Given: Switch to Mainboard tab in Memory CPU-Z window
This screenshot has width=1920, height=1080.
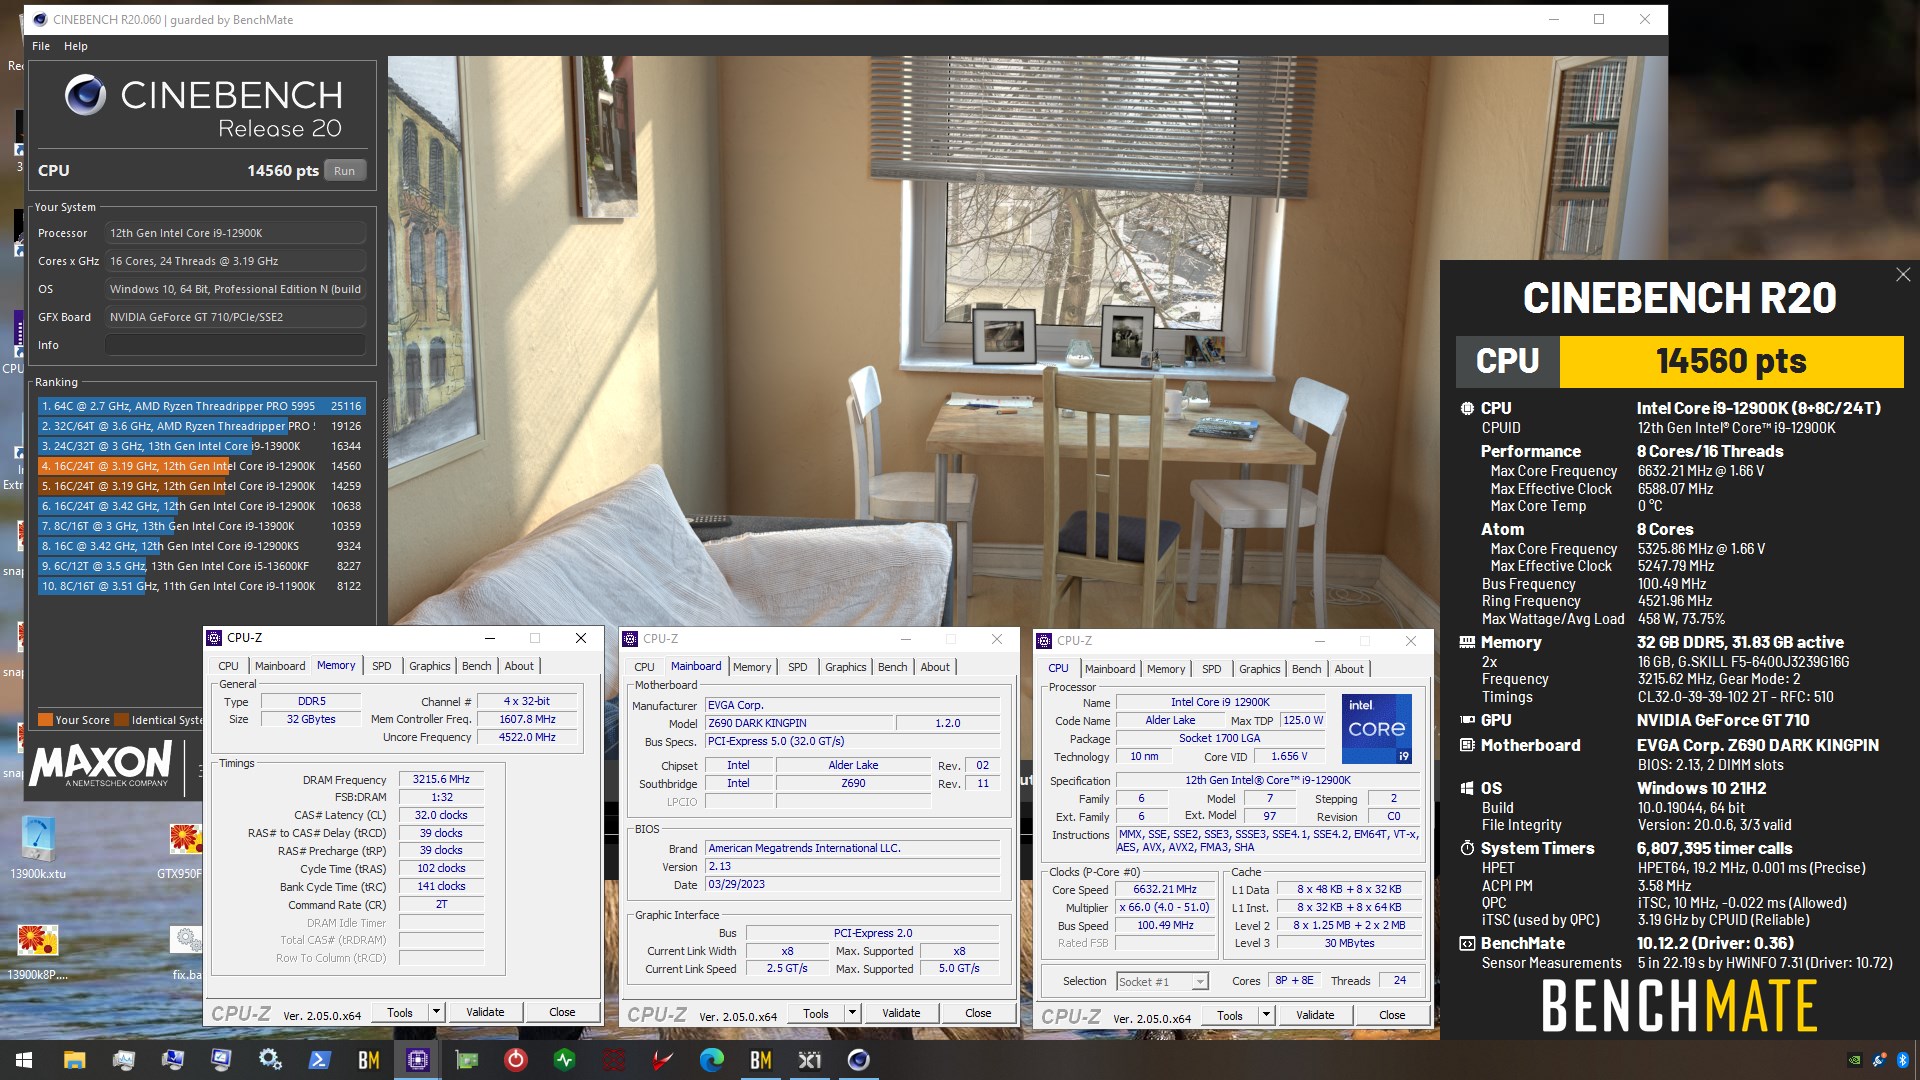Looking at the screenshot, I should [280, 666].
